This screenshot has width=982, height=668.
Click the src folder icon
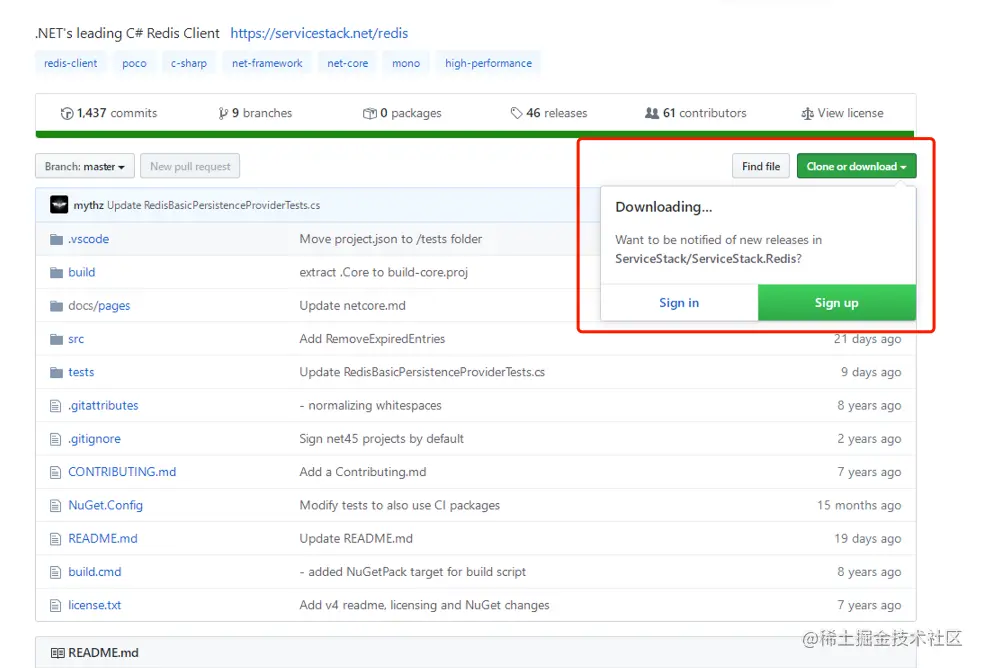click(x=56, y=339)
